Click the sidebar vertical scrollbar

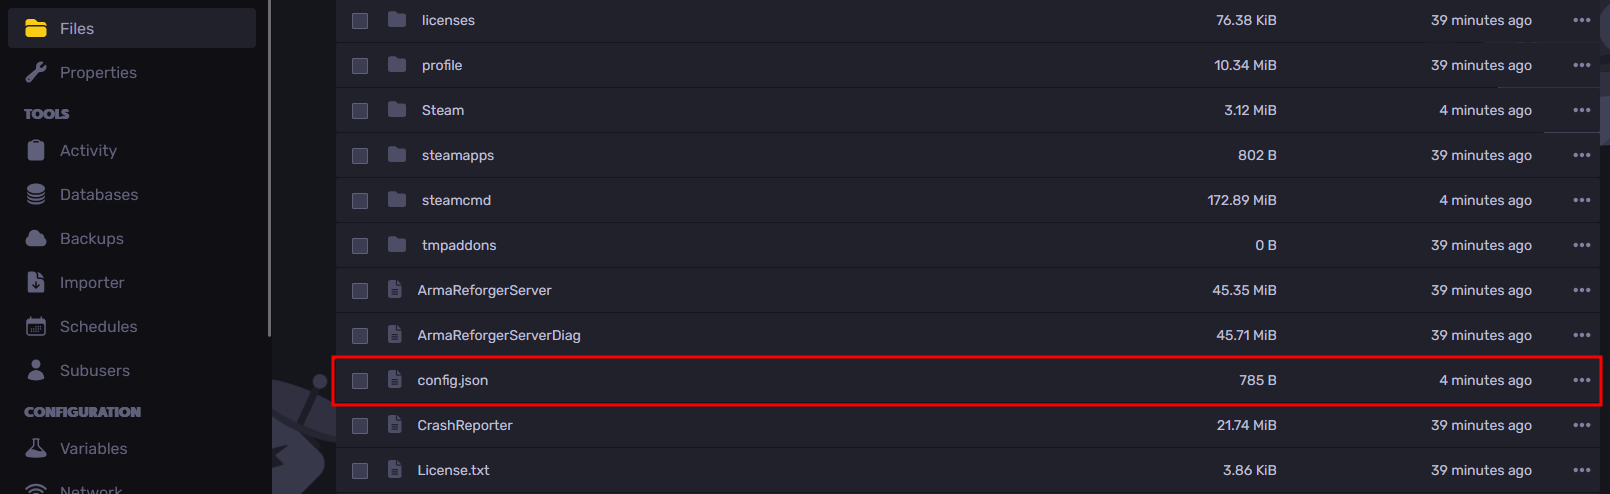click(x=270, y=170)
